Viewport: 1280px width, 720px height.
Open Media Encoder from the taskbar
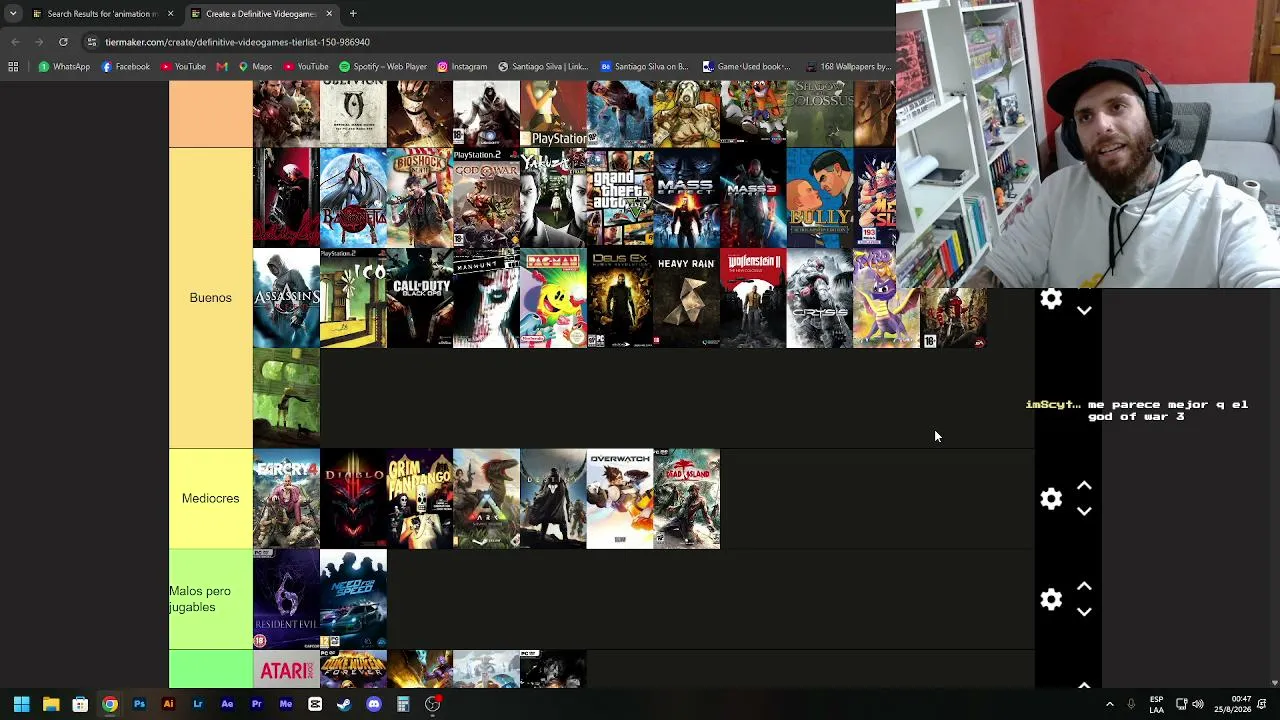click(x=286, y=704)
